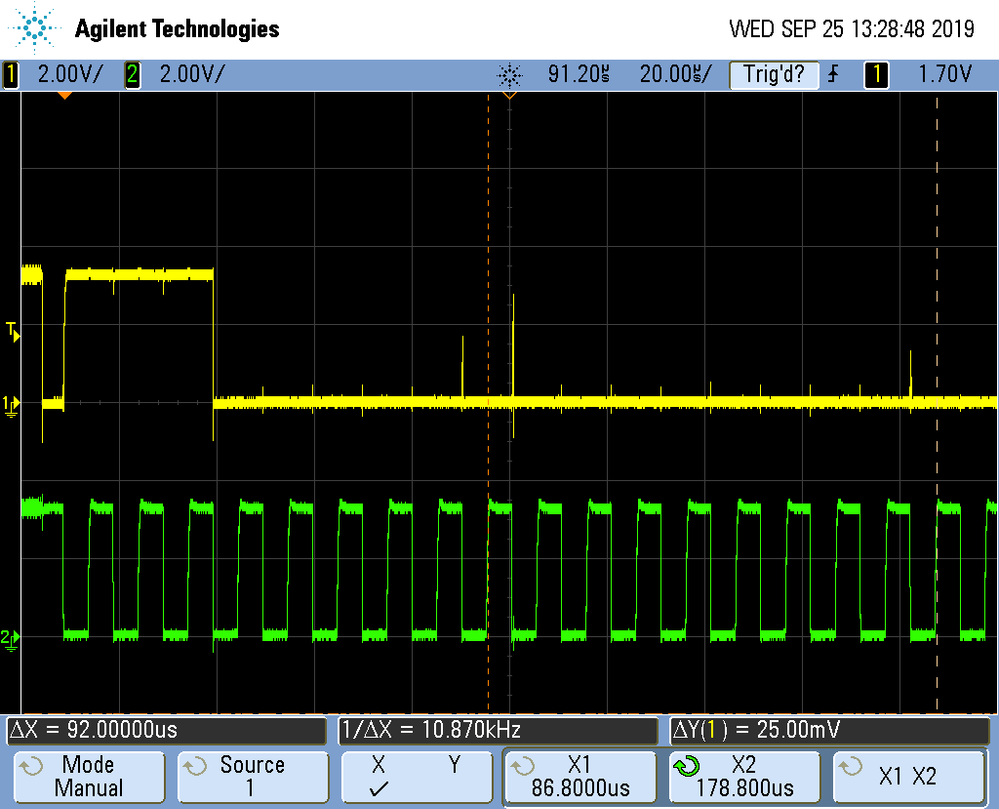Click the date and time stamp
The image size is (999, 809).
[x=852, y=29]
